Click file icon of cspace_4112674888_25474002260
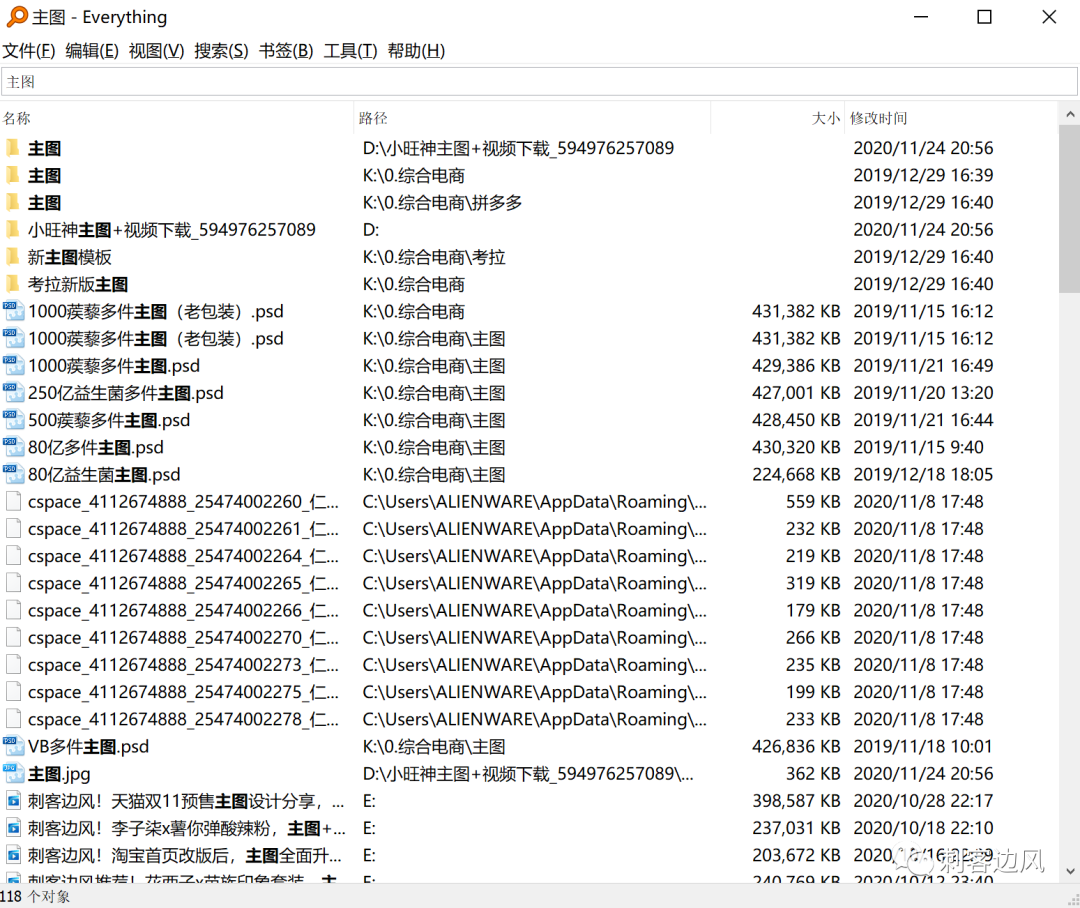Image resolution: width=1080 pixels, height=908 pixels. point(13,502)
